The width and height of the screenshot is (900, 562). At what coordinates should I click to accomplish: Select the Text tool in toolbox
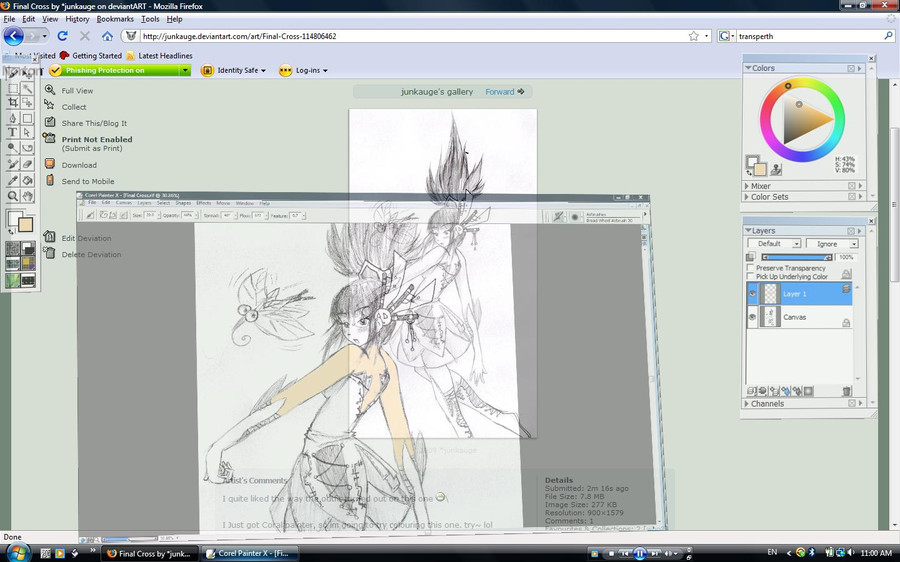[12, 133]
